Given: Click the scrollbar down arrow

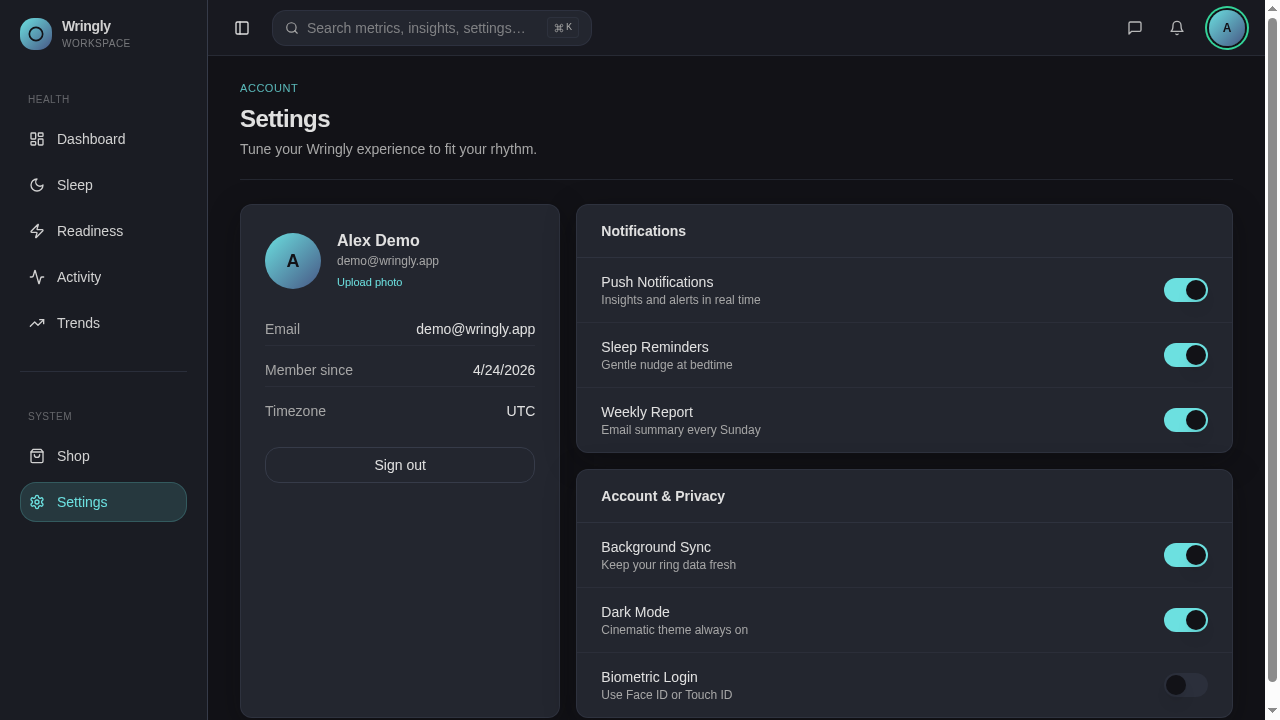Looking at the screenshot, I should point(1272,711).
